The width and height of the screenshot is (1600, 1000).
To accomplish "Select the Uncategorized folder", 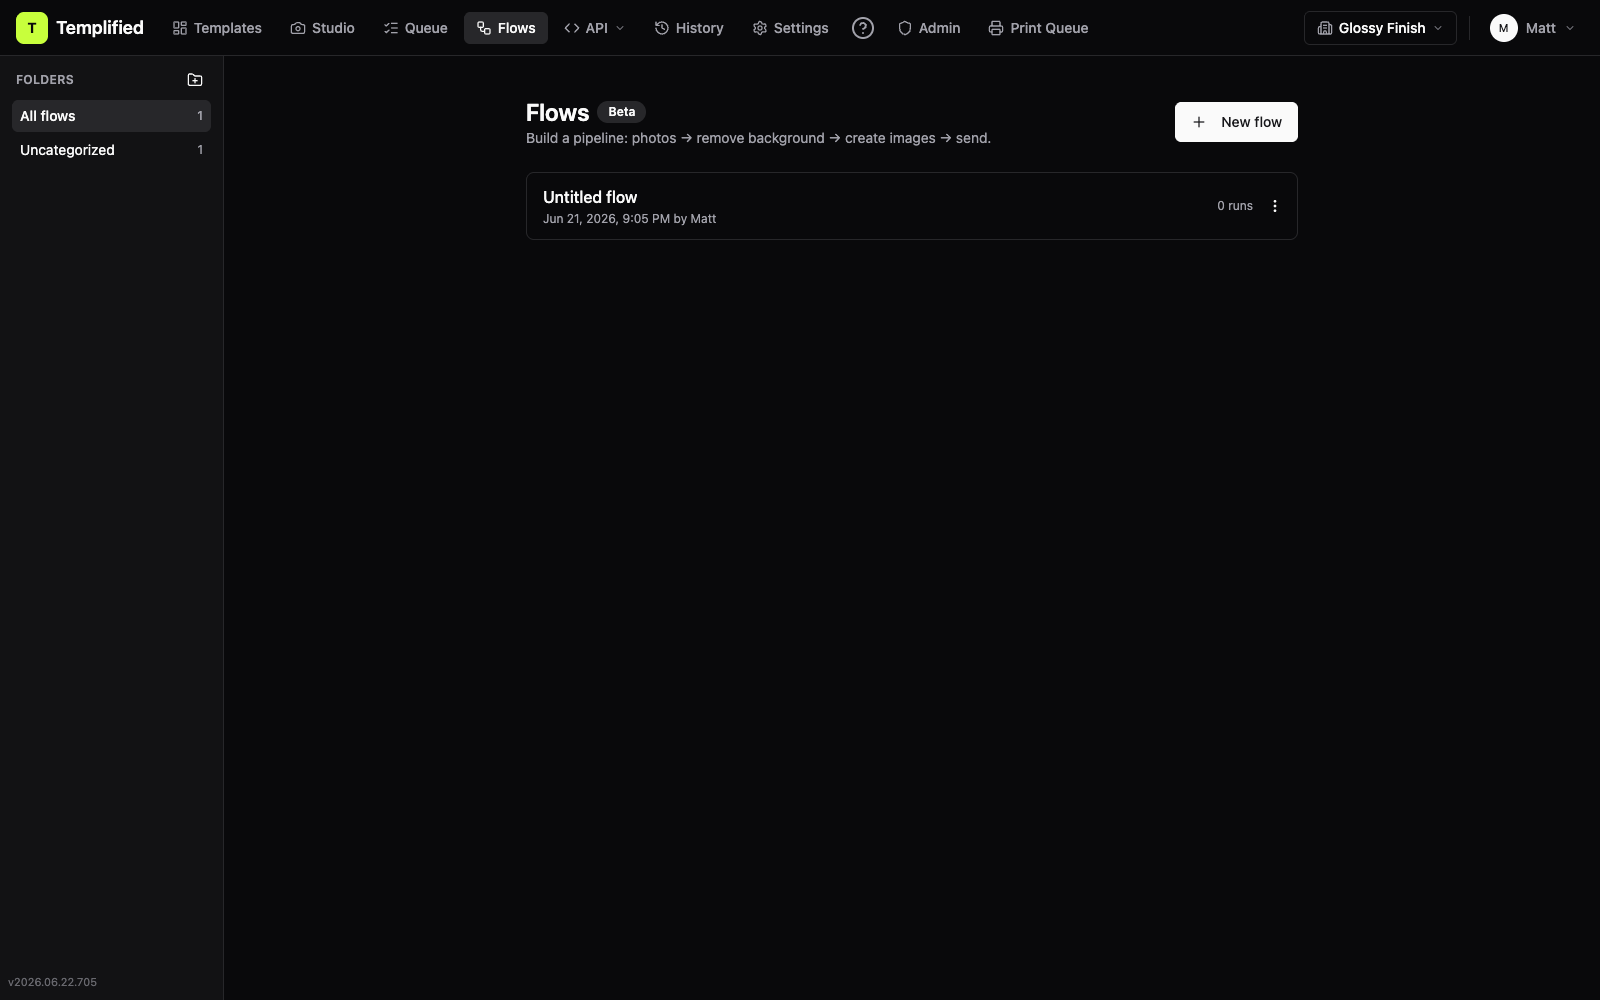I will tap(111, 150).
